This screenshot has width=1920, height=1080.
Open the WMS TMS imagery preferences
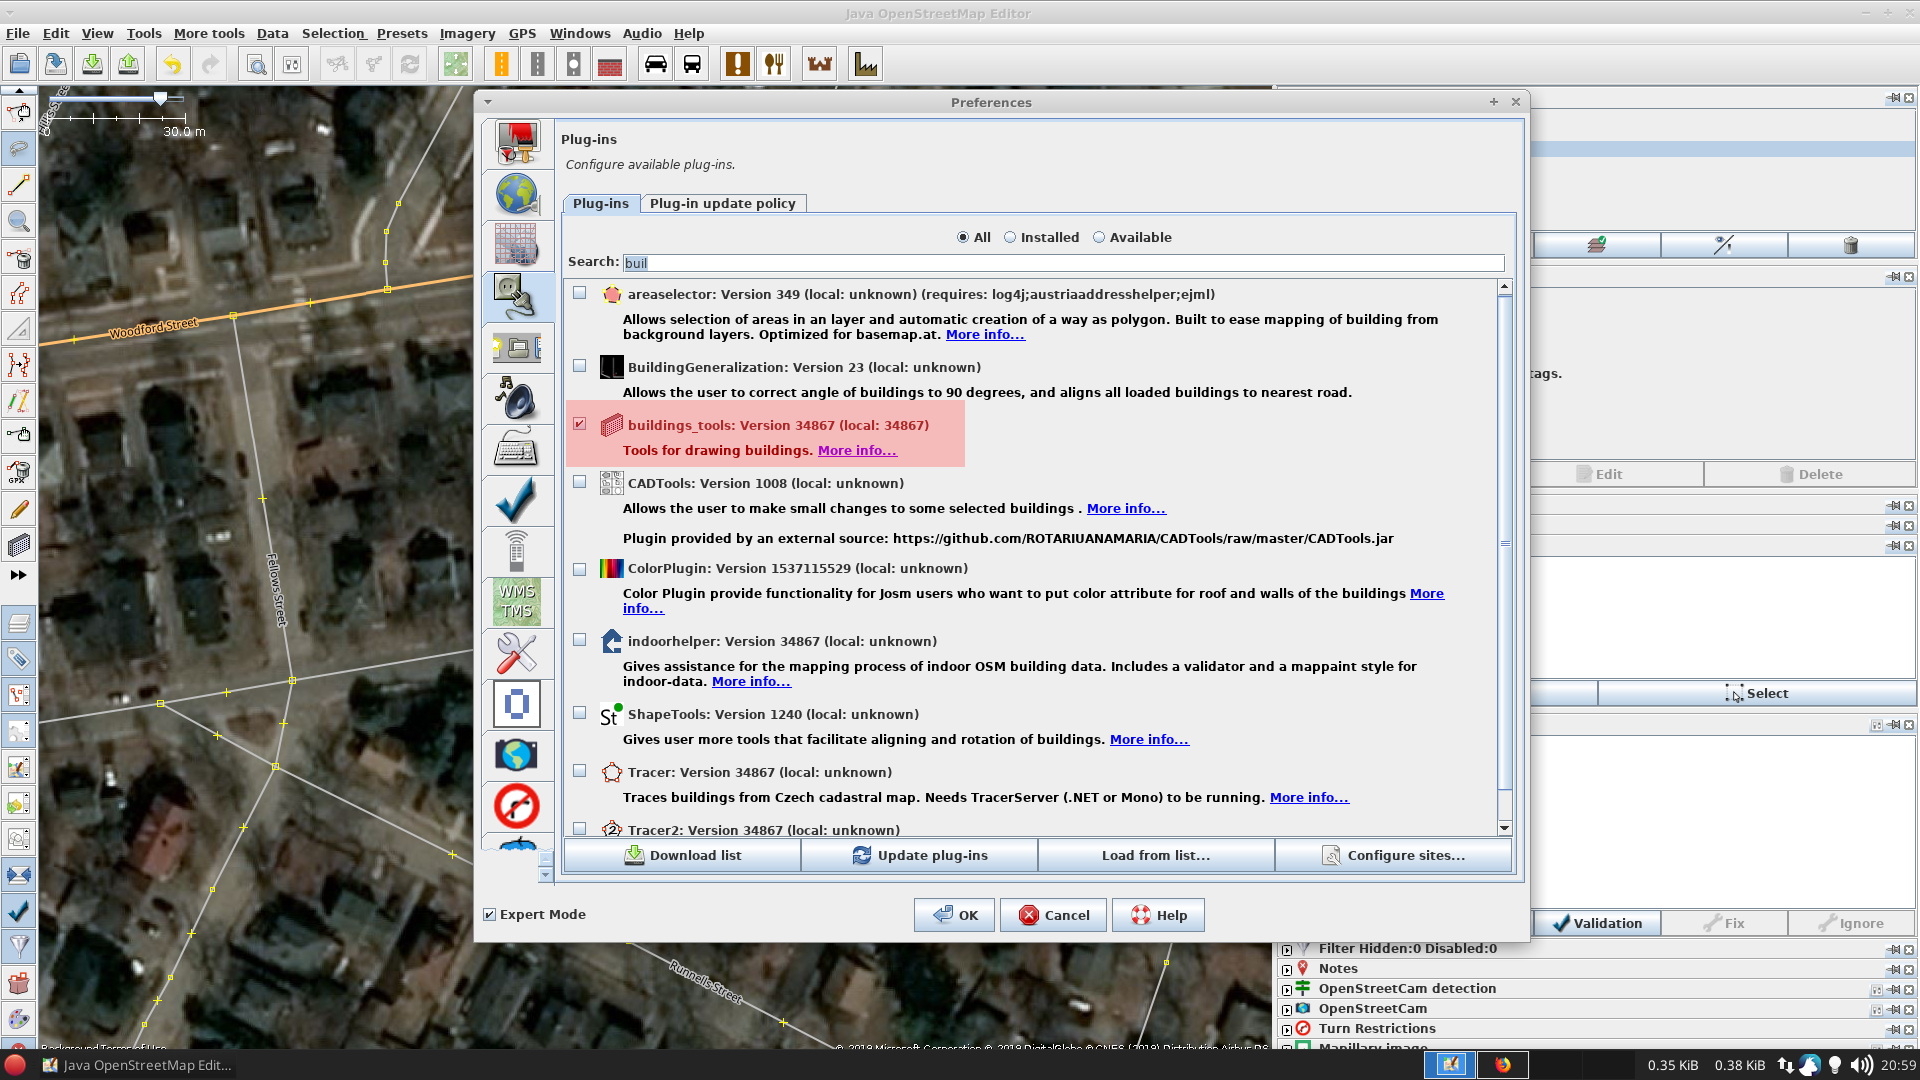pos(517,602)
